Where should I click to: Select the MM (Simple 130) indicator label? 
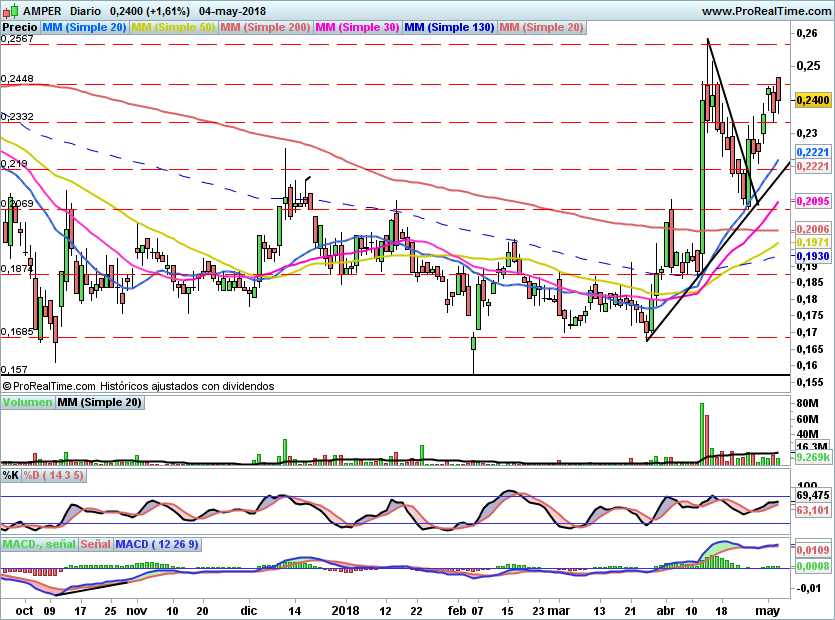pyautogui.click(x=449, y=28)
